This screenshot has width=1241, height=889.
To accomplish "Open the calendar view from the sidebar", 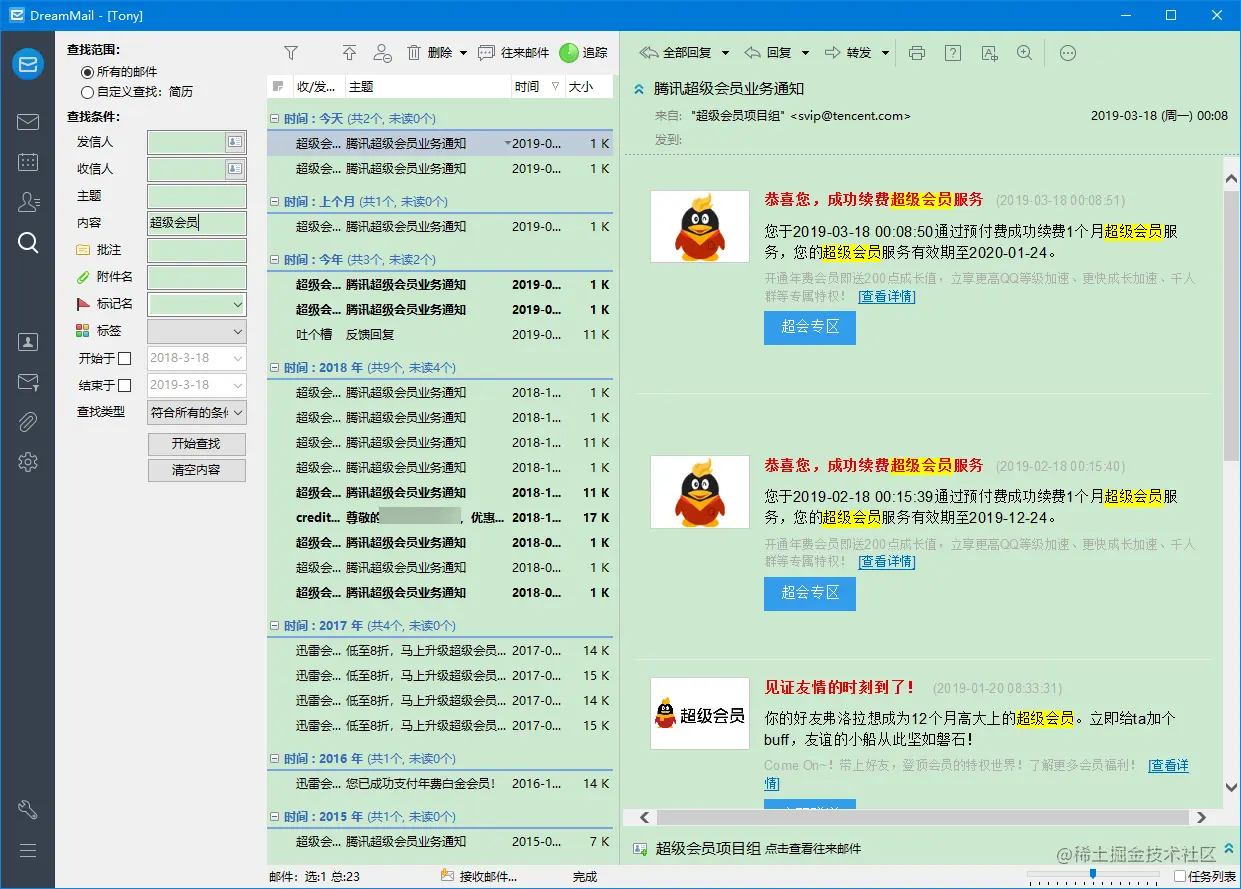I will (x=28, y=162).
